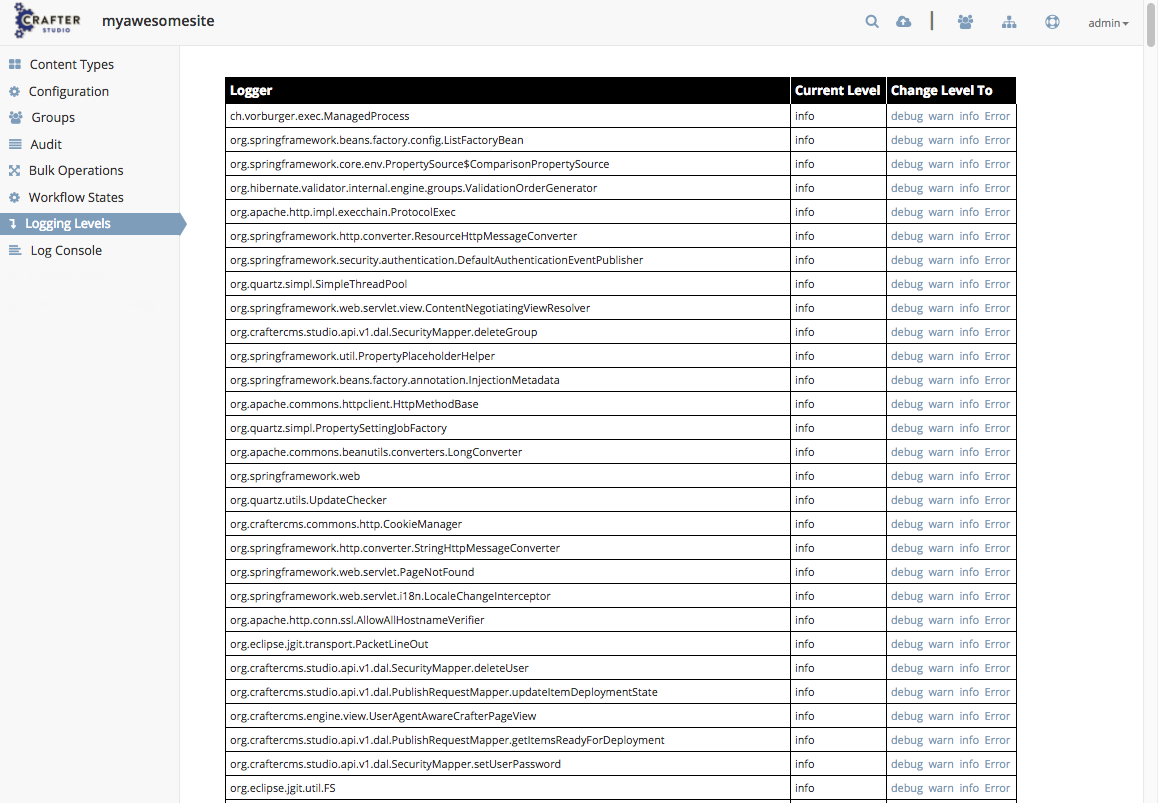Open the search tool in top bar
The image size is (1158, 803).
871,21
